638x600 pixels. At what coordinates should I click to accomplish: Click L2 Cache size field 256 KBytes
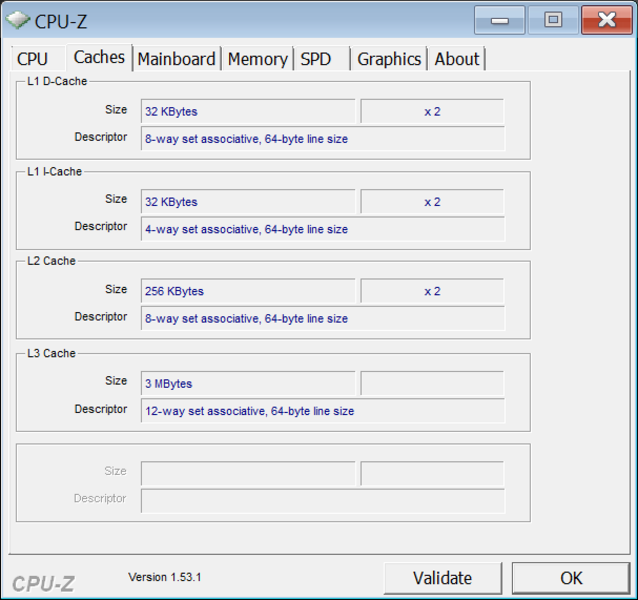[248, 291]
